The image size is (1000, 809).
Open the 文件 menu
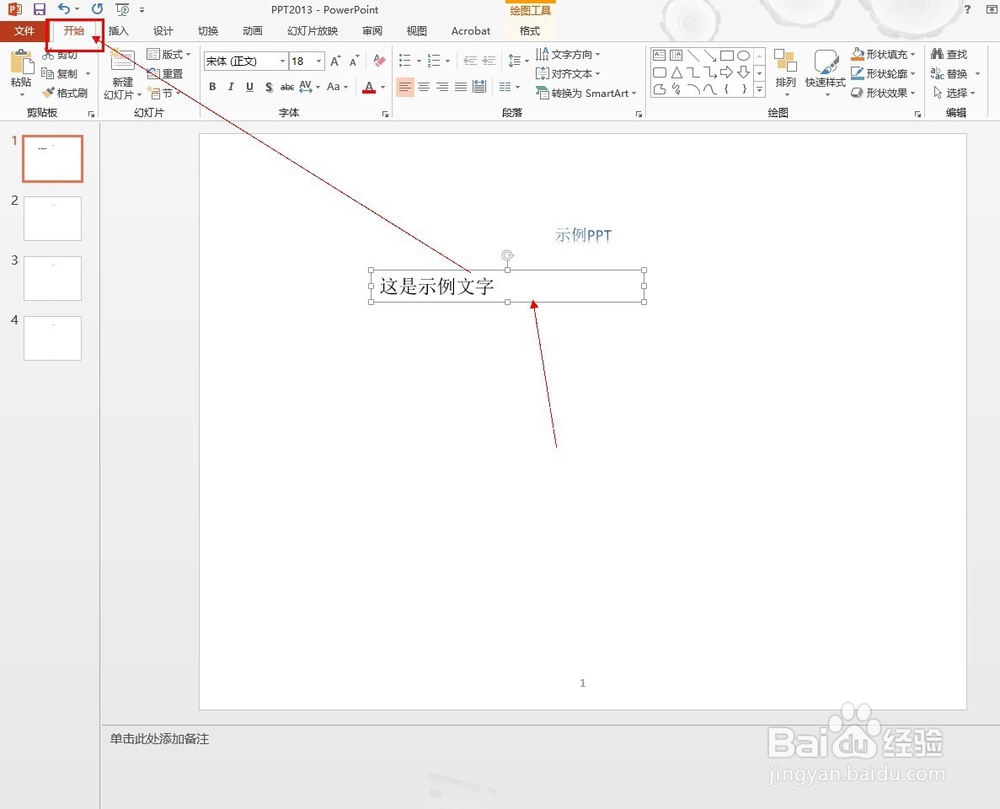point(23,30)
